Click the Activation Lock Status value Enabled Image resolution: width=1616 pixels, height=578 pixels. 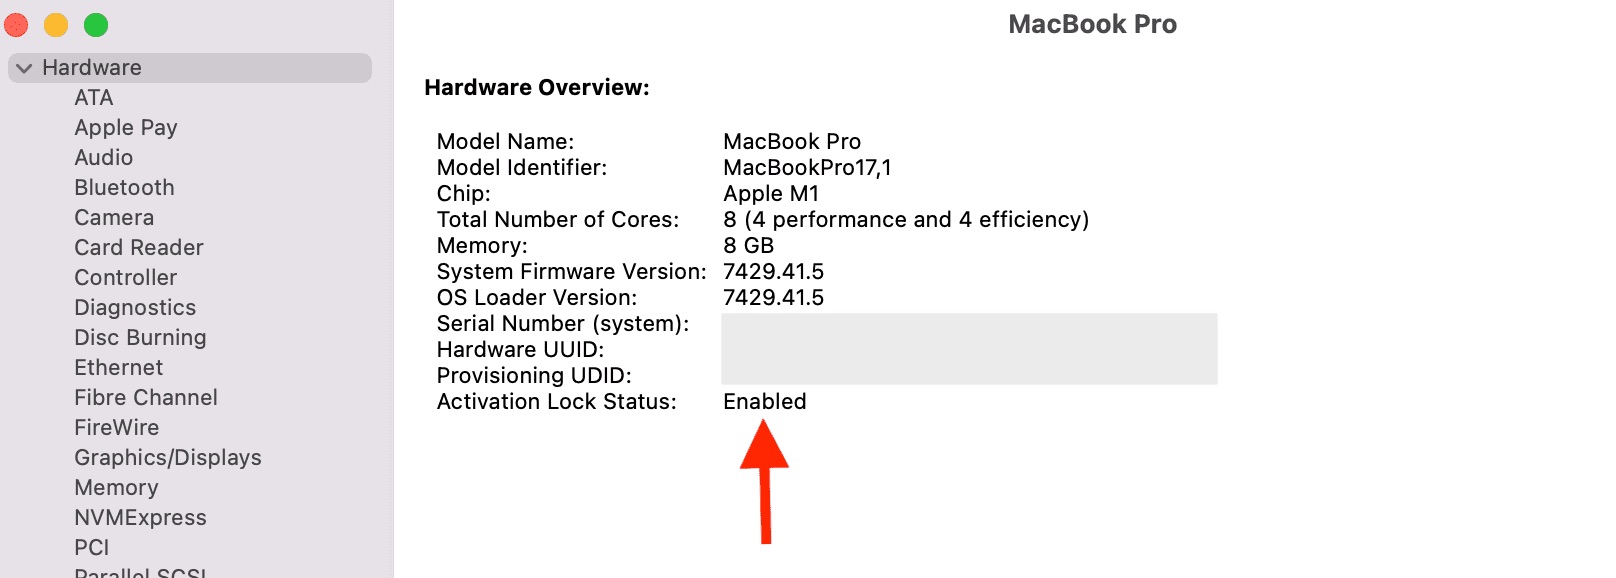[x=765, y=402]
